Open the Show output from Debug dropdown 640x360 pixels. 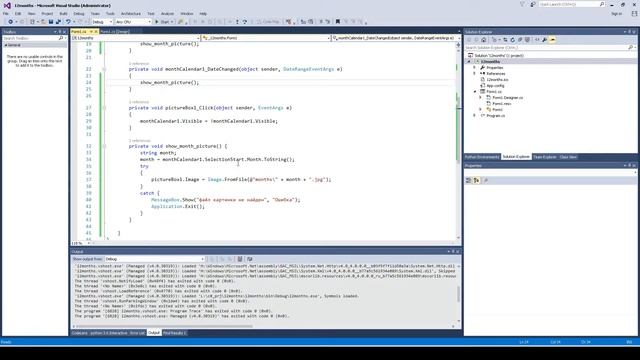point(155,259)
